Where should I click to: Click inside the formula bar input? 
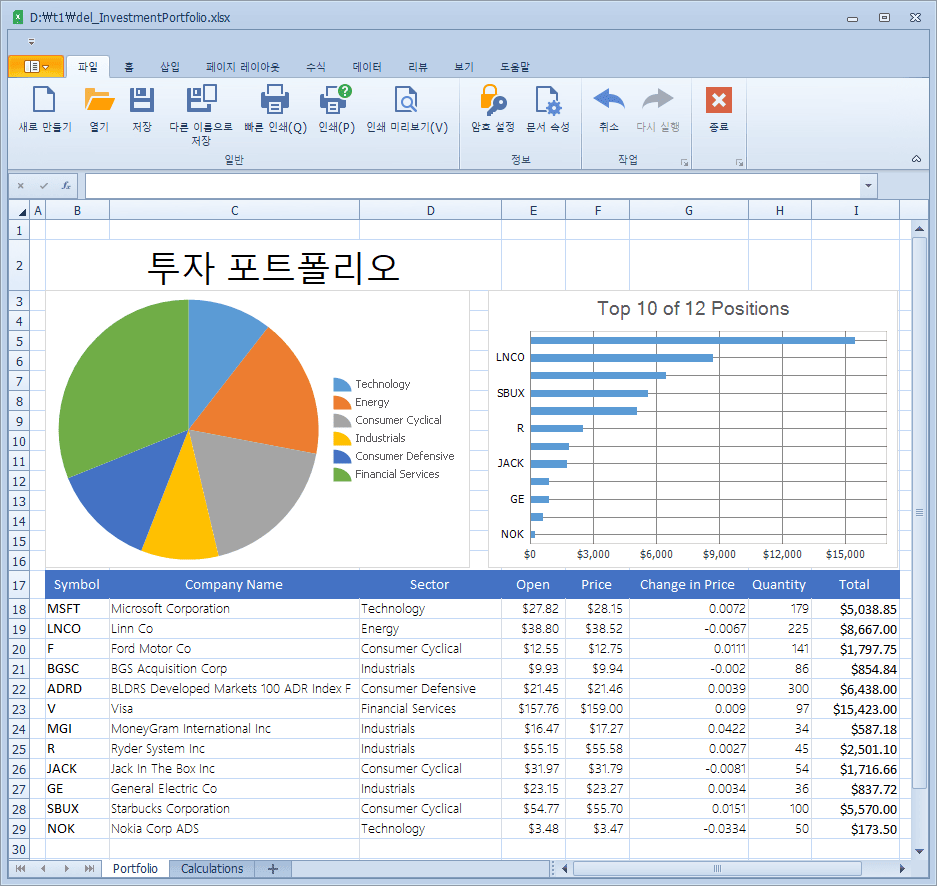pos(473,186)
